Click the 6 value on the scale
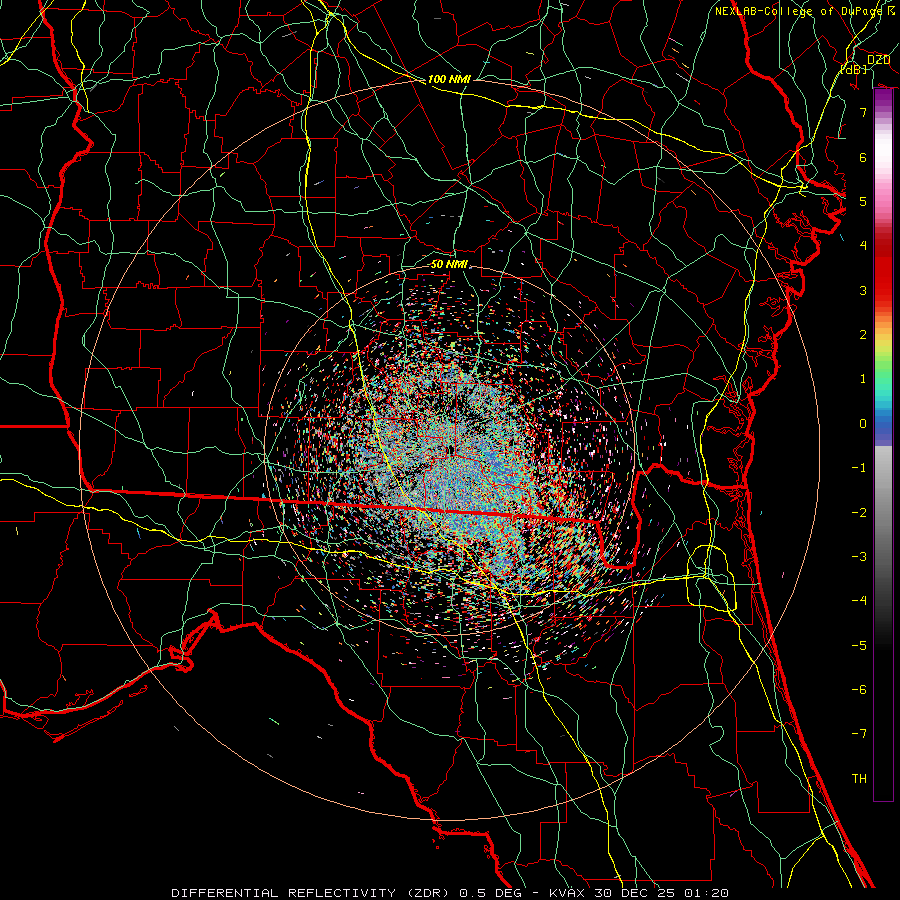Screen dimensions: 900x900 click(x=863, y=157)
